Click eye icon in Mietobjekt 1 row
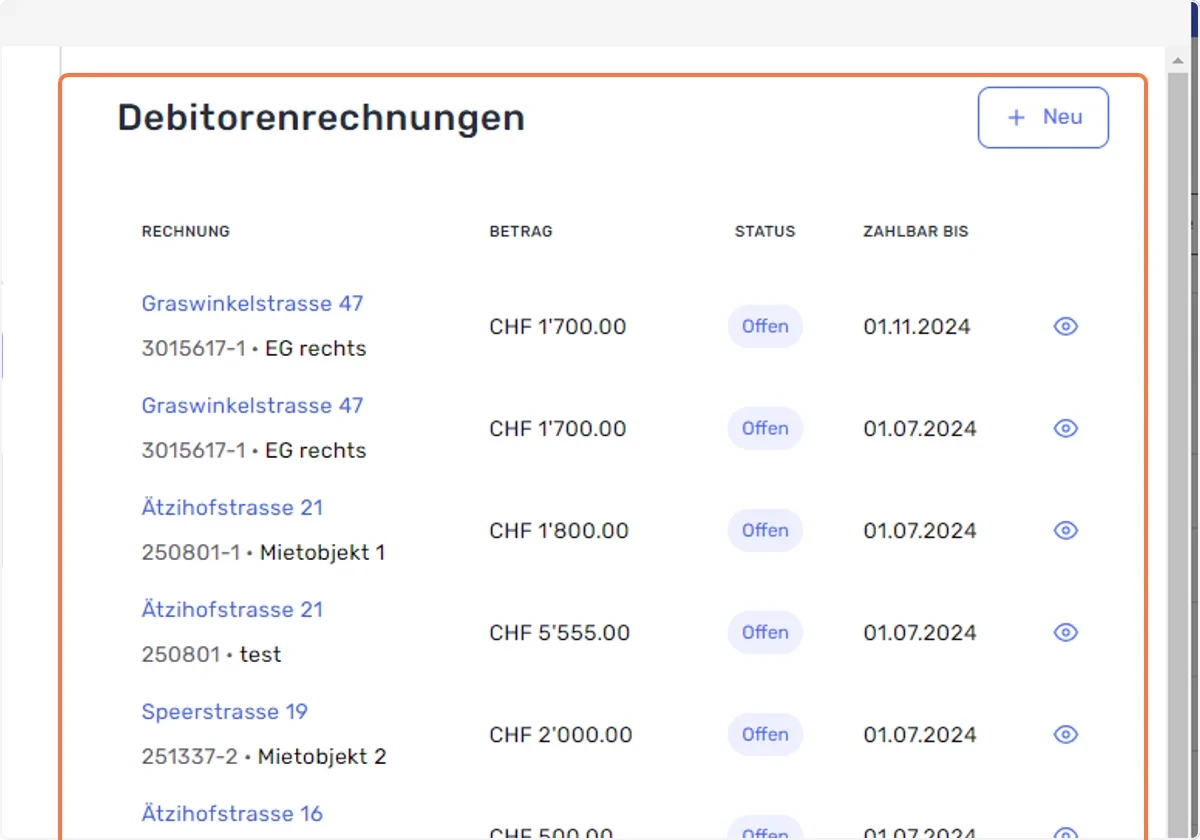 pos(1066,530)
